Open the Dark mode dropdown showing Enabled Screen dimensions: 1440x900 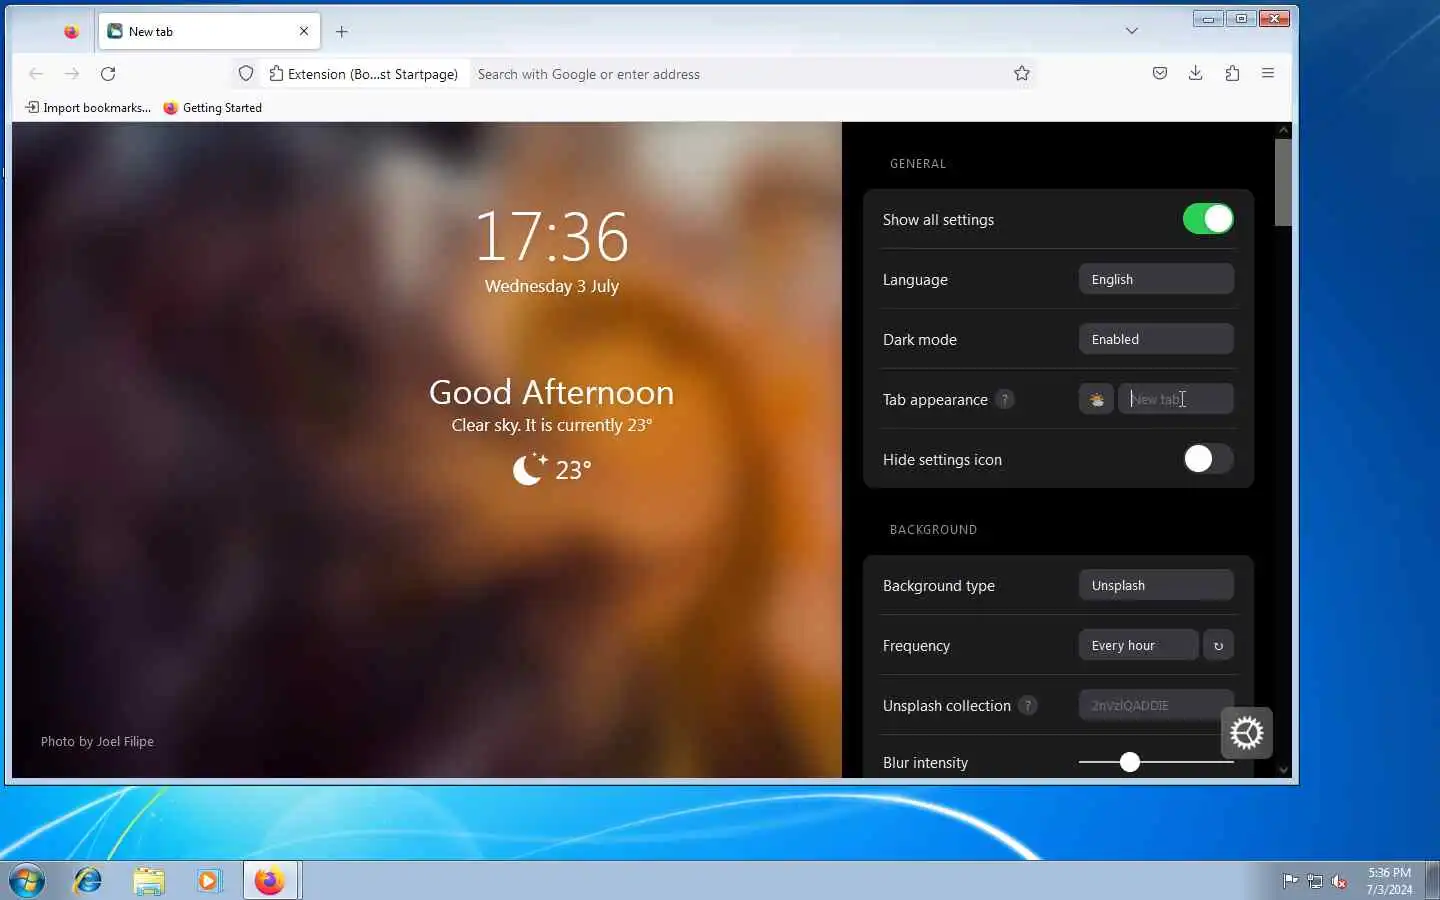pos(1156,339)
